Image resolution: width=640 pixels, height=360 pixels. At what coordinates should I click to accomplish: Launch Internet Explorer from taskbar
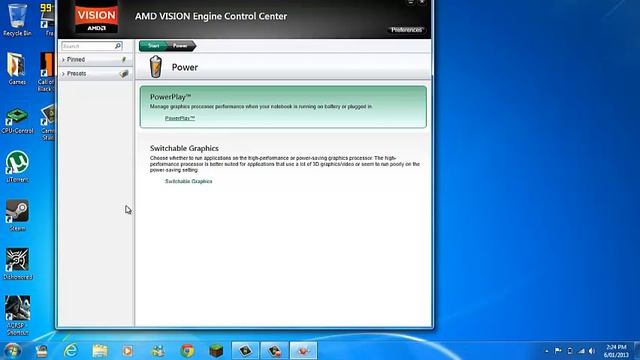[x=71, y=351]
